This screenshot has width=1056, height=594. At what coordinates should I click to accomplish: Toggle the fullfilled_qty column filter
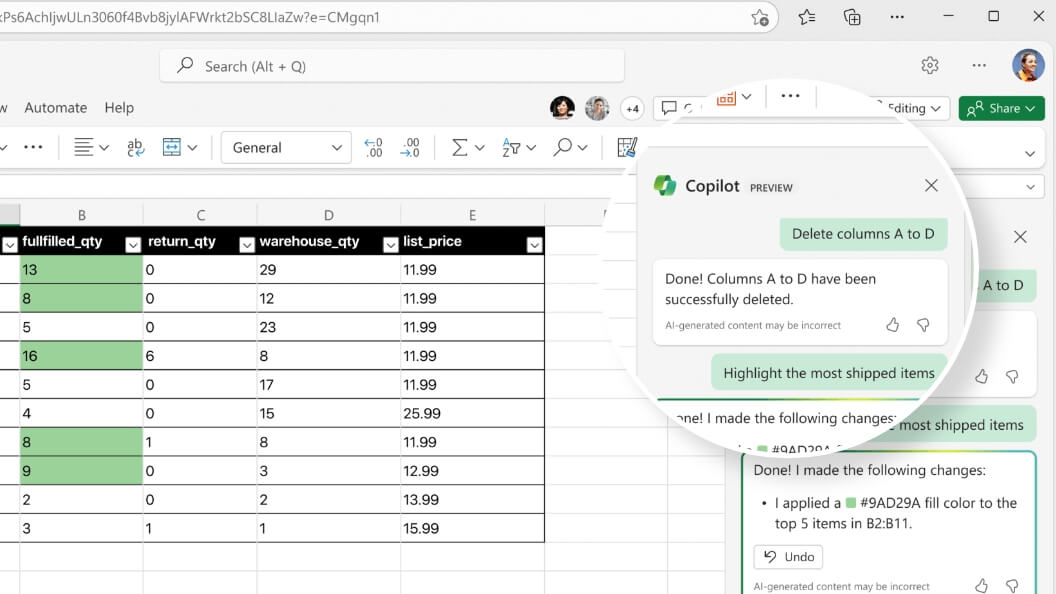[x=132, y=244]
